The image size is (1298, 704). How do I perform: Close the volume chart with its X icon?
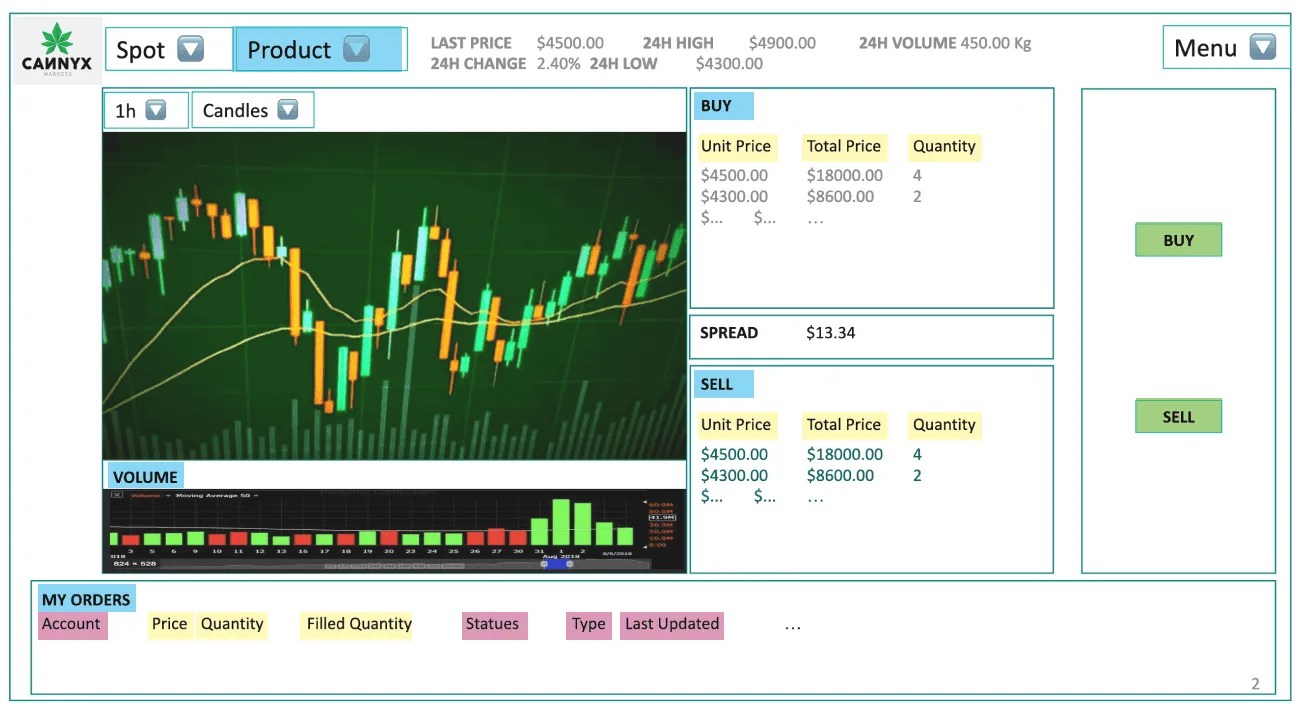click(117, 495)
